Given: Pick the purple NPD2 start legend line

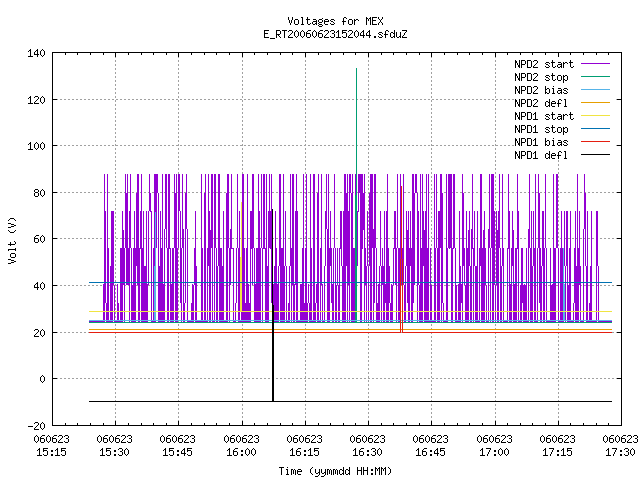Looking at the screenshot, I should tap(595, 64).
